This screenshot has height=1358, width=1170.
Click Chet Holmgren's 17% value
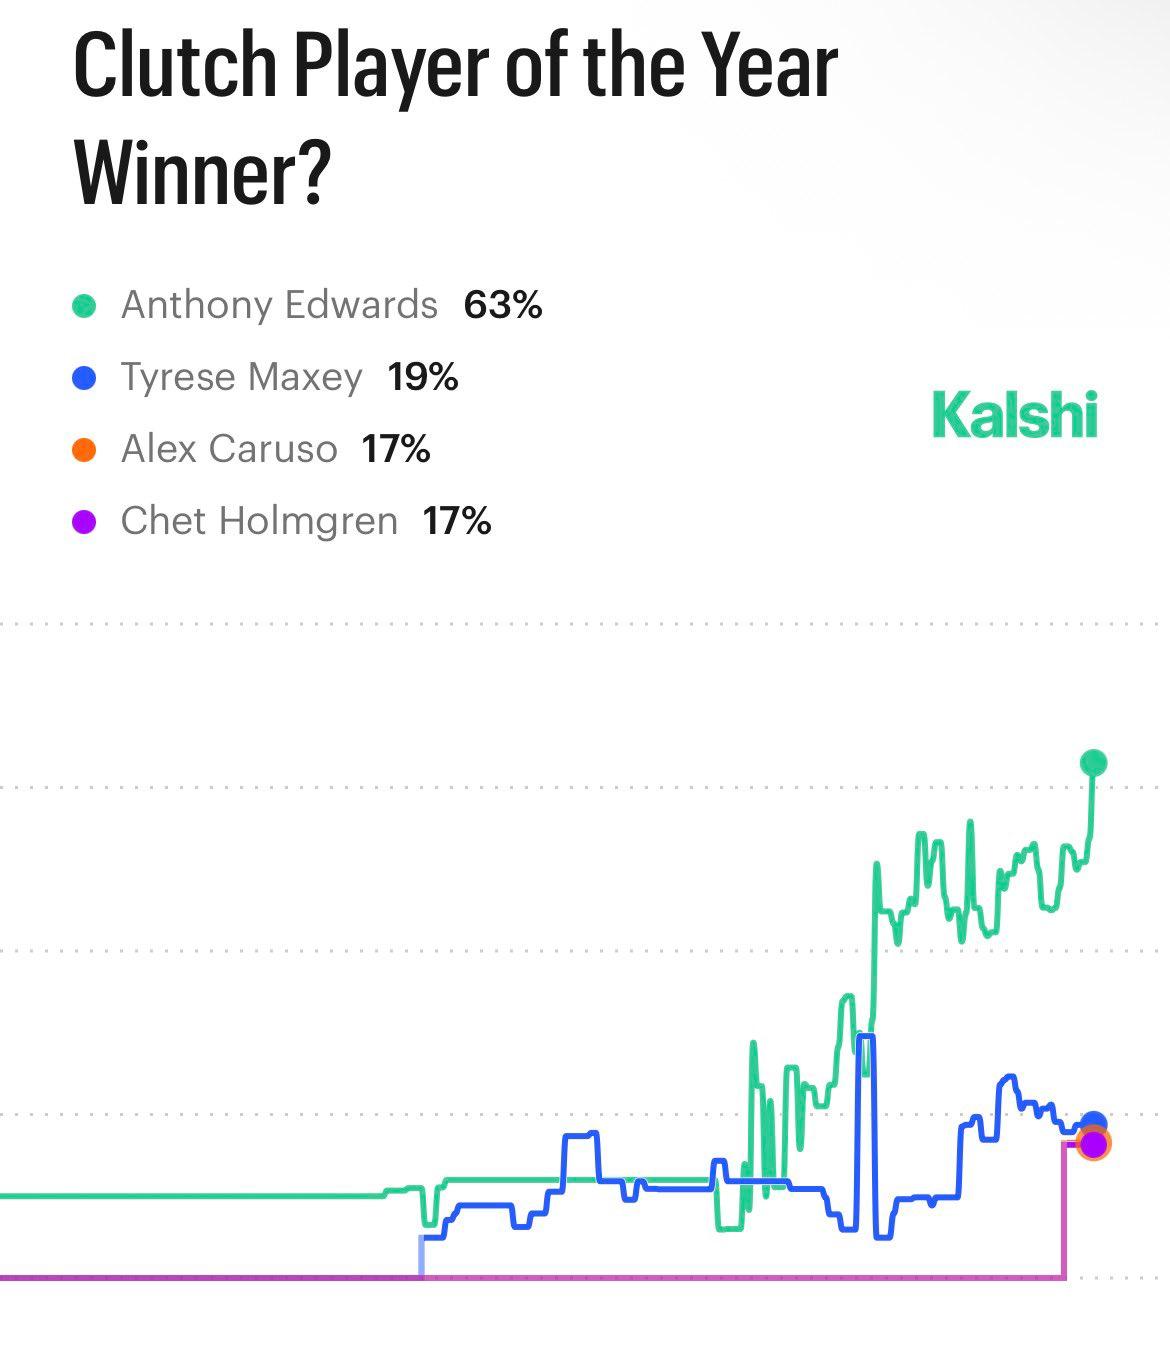tap(457, 521)
